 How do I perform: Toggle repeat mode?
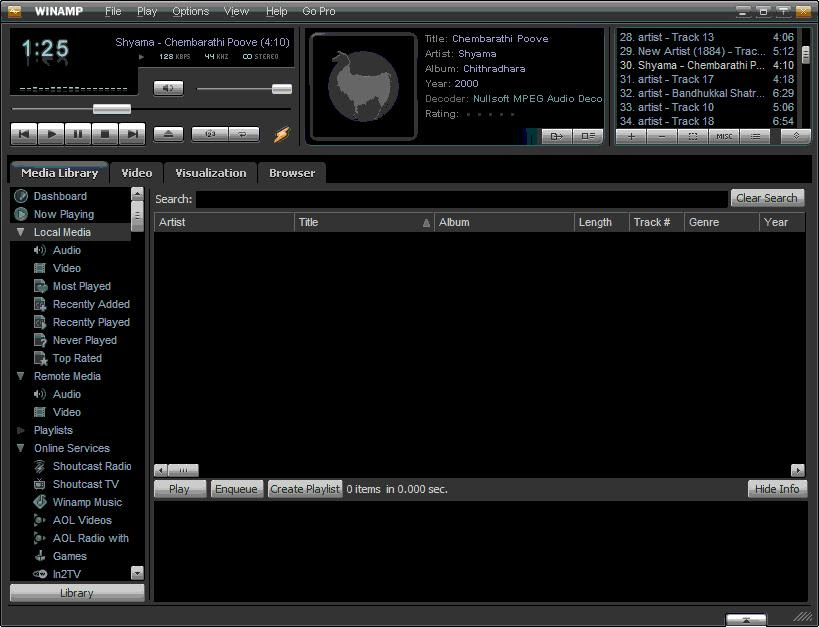coord(243,134)
